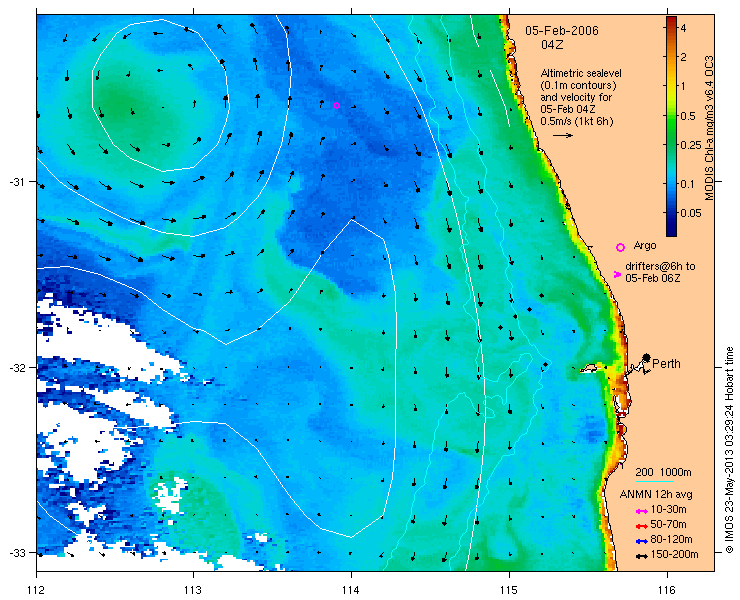Click the Perth city label

pos(666,364)
